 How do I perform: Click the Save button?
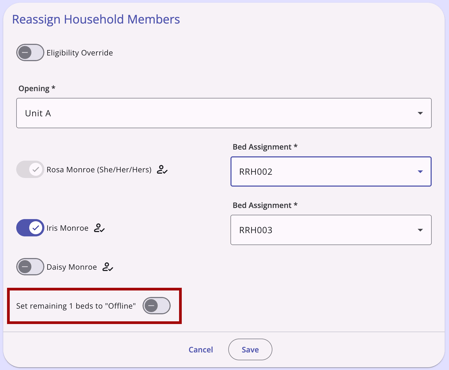click(x=250, y=349)
